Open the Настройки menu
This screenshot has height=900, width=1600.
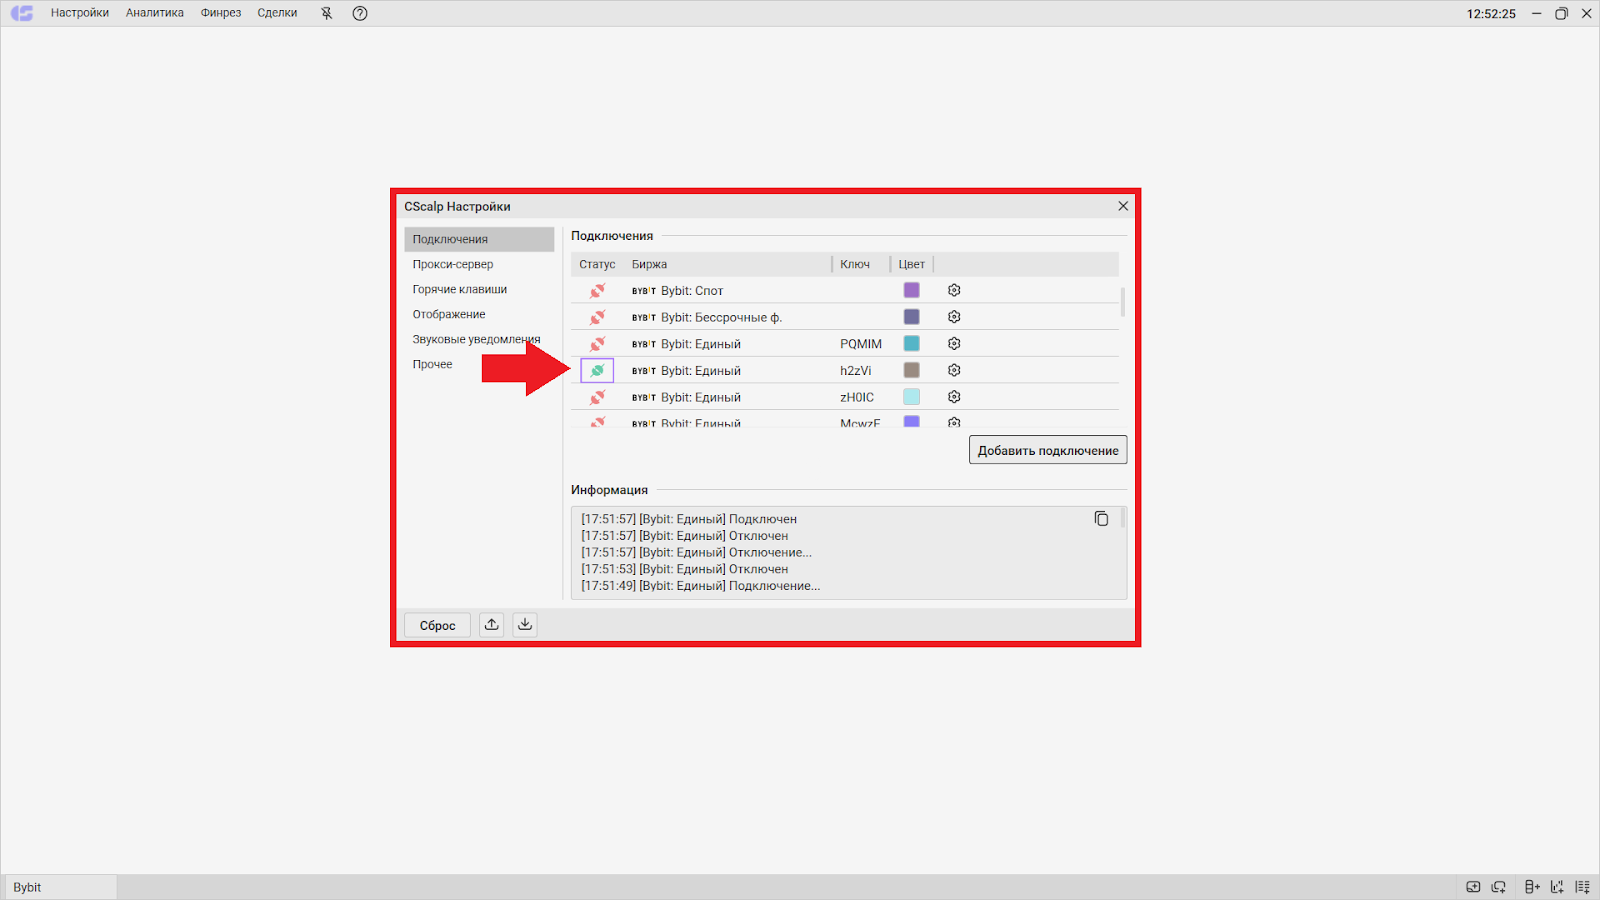click(80, 13)
